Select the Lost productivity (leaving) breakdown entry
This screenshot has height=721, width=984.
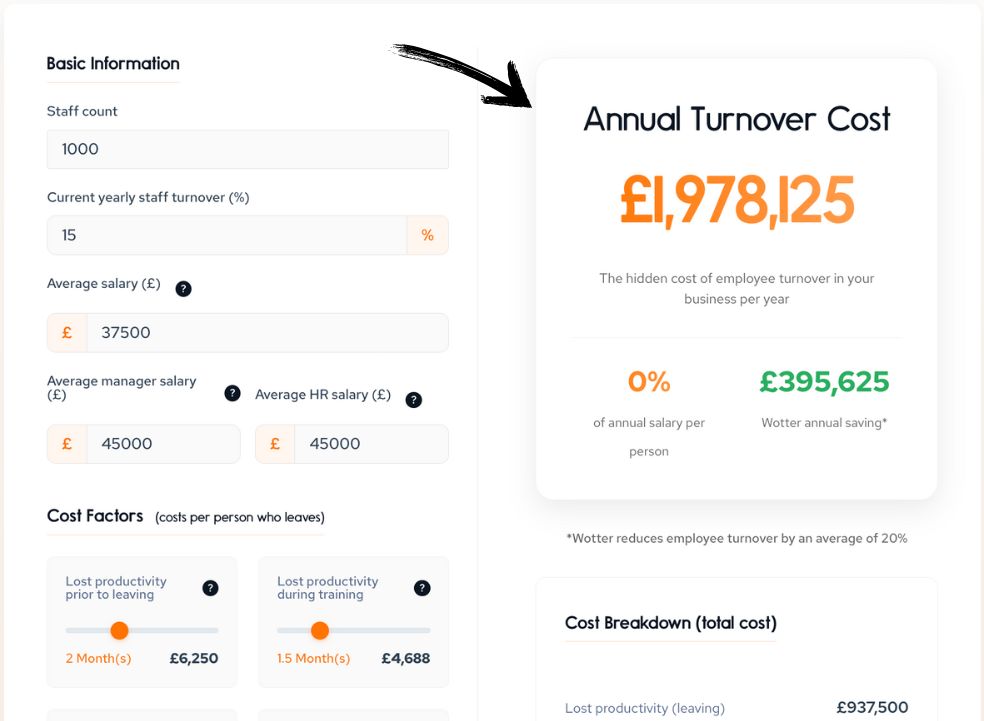[645, 708]
